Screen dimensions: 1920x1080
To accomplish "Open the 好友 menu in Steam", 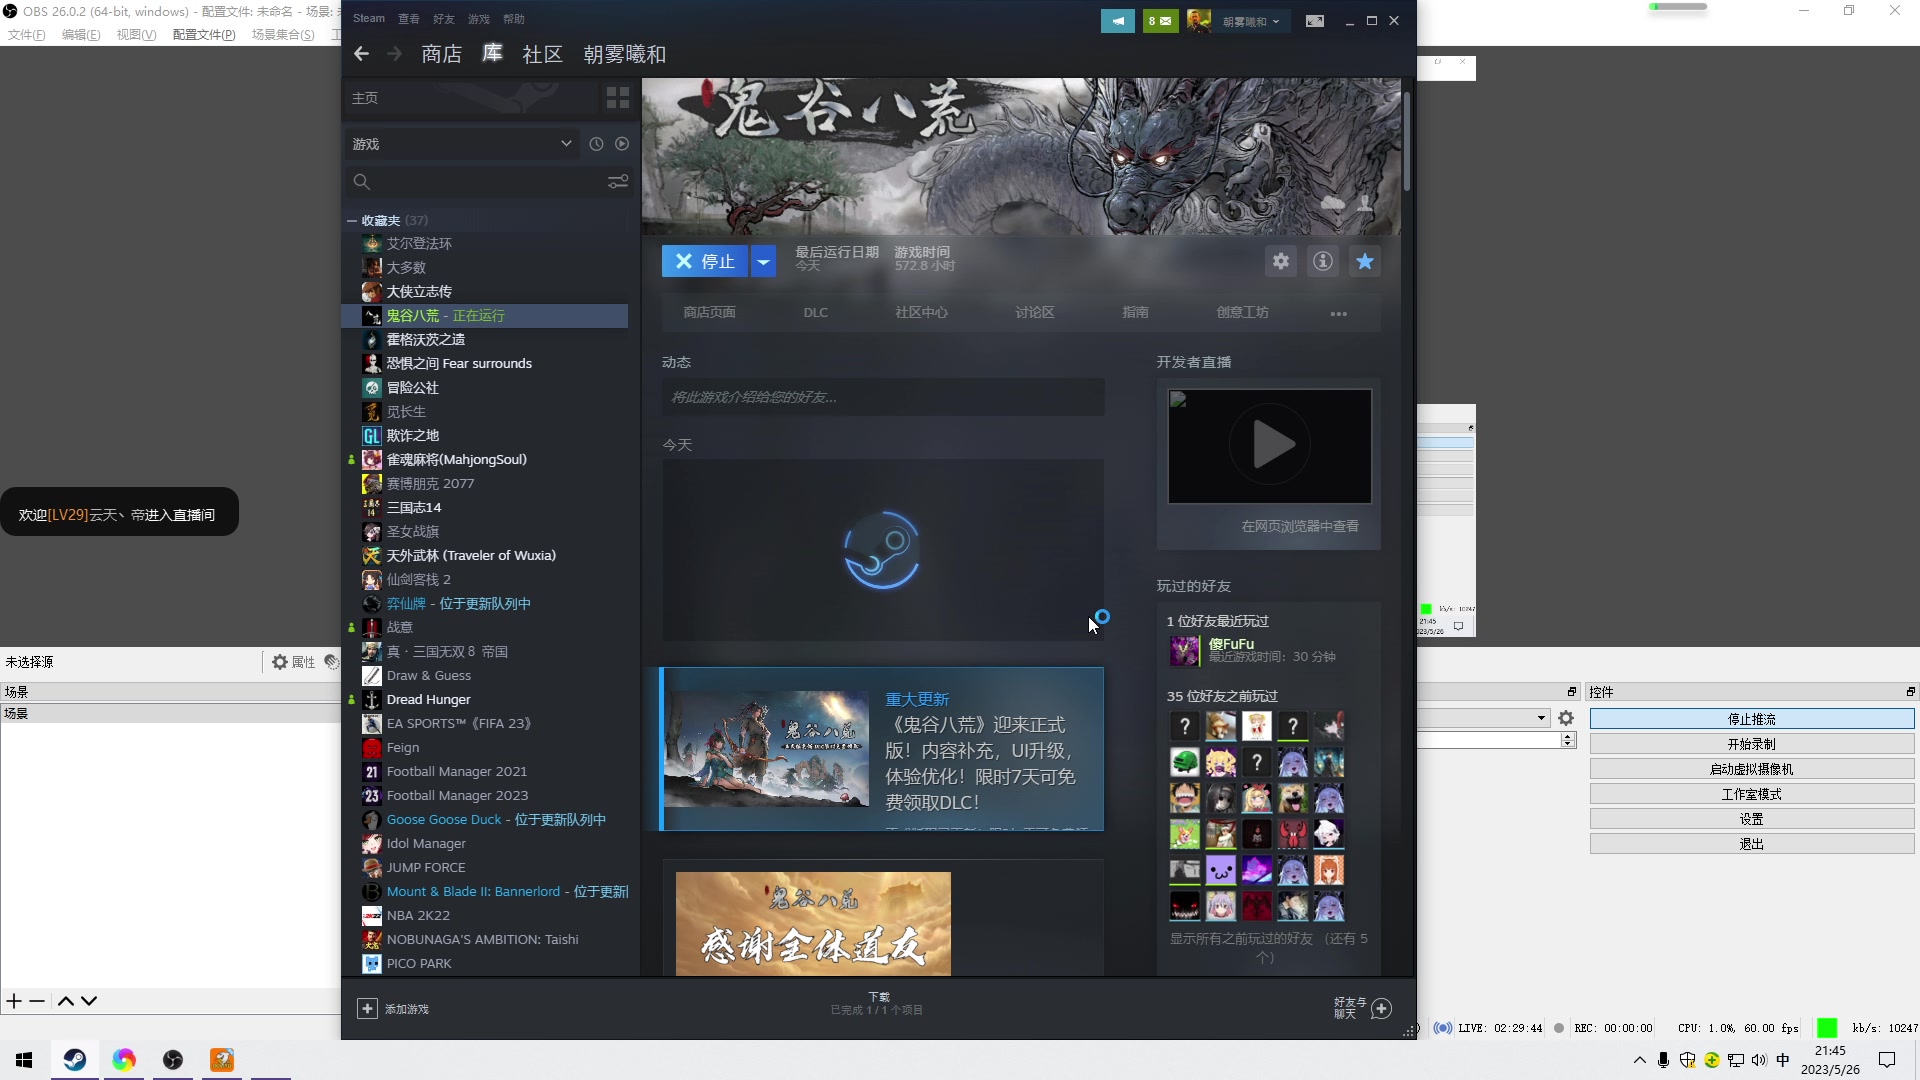I will tap(444, 19).
